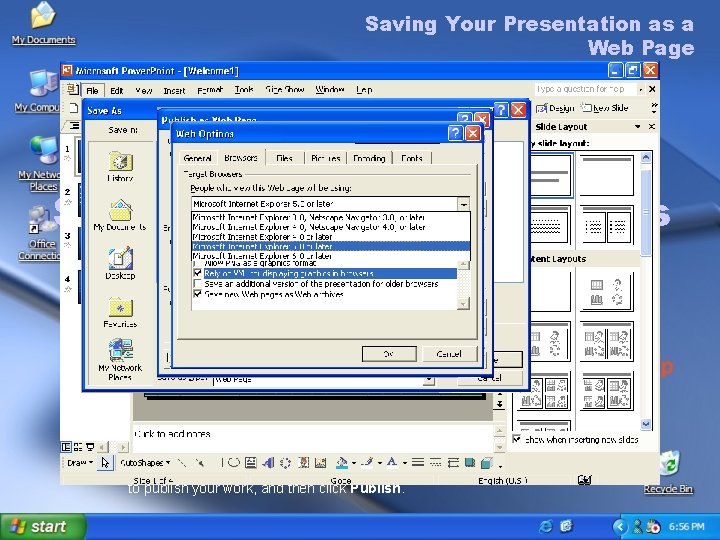Select the Title Slide layout thumbnail
The width and height of the screenshot is (720, 540).
(x=551, y=175)
